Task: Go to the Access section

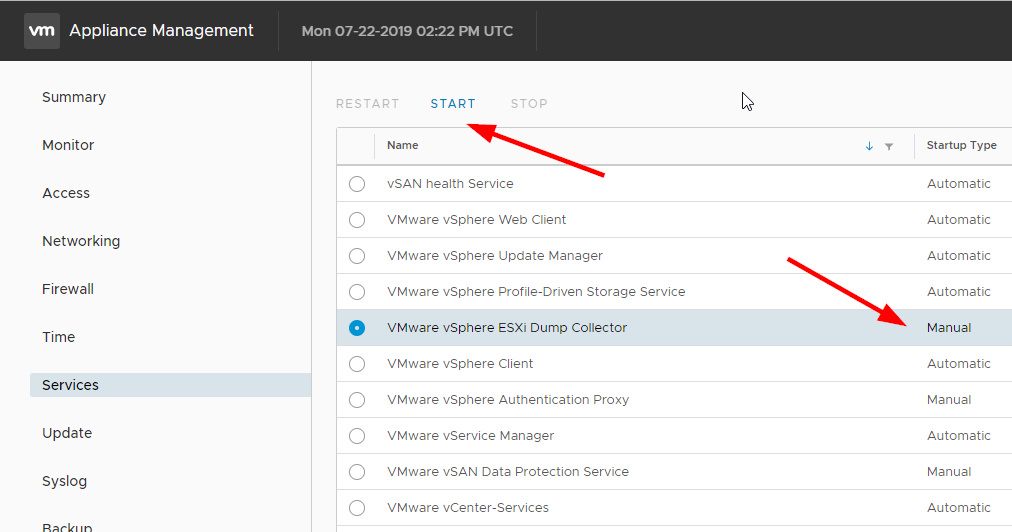Action: tap(66, 193)
